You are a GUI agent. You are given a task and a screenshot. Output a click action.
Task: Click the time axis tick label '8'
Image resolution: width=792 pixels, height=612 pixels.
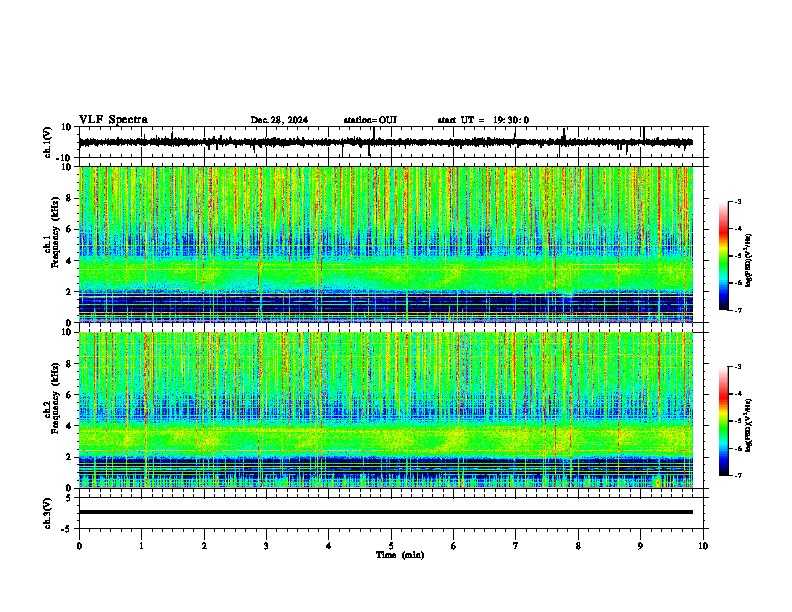(x=578, y=546)
